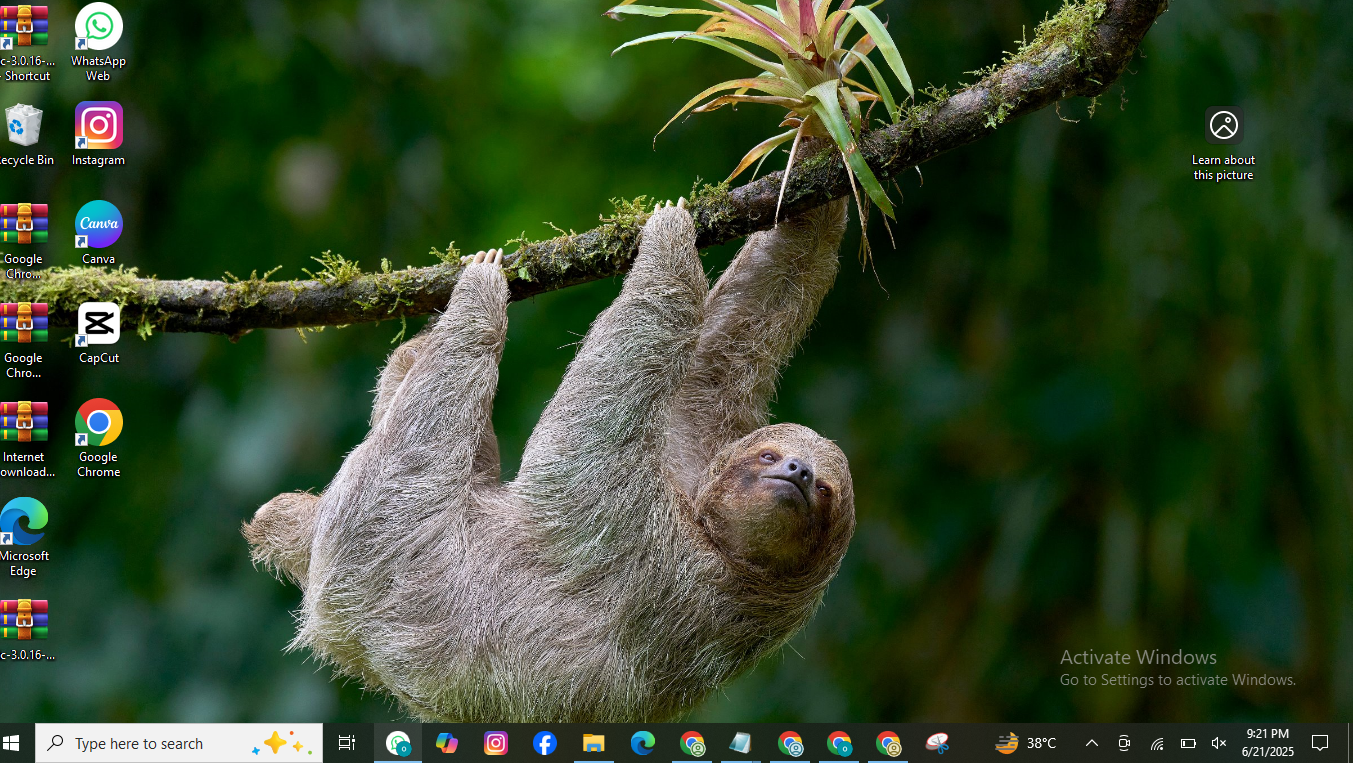Launch File Explorer from the taskbar
The image size is (1353, 763).
(x=594, y=743)
